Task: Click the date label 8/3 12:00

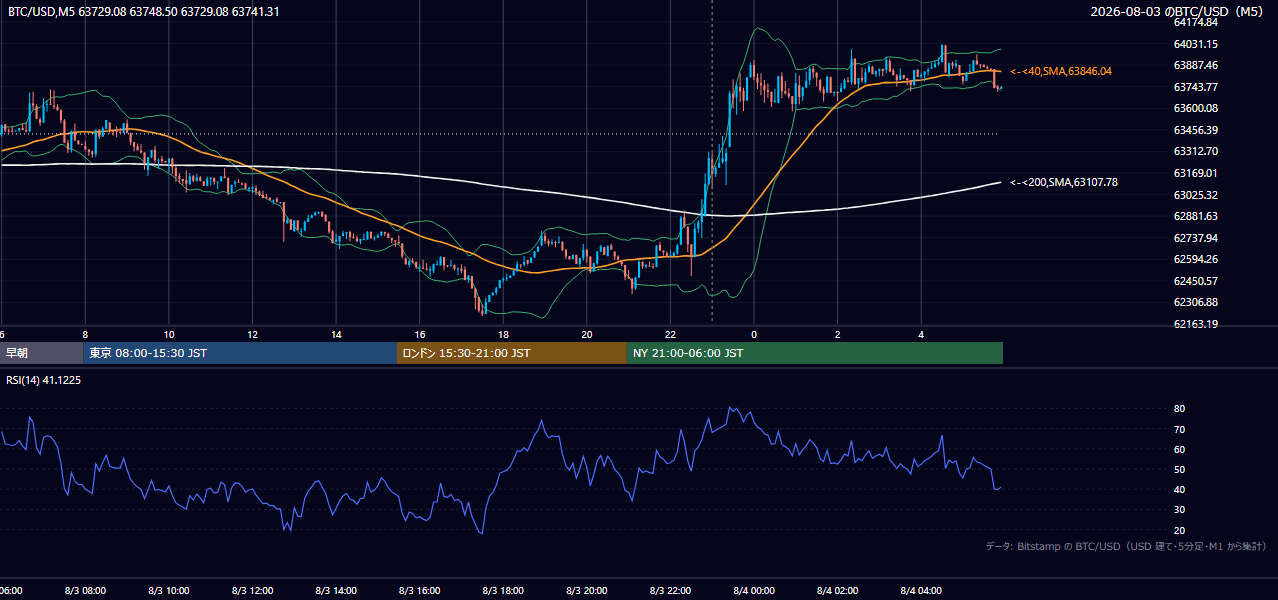Action: click(252, 591)
